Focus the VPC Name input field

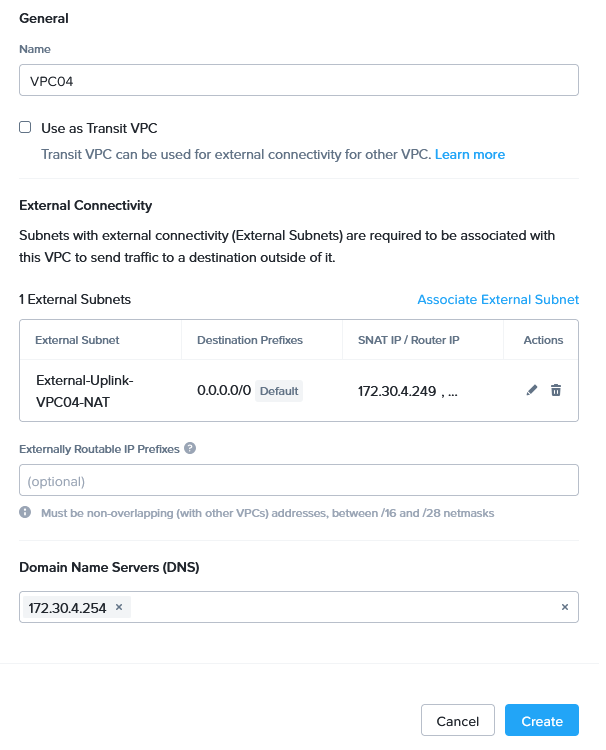click(x=299, y=80)
